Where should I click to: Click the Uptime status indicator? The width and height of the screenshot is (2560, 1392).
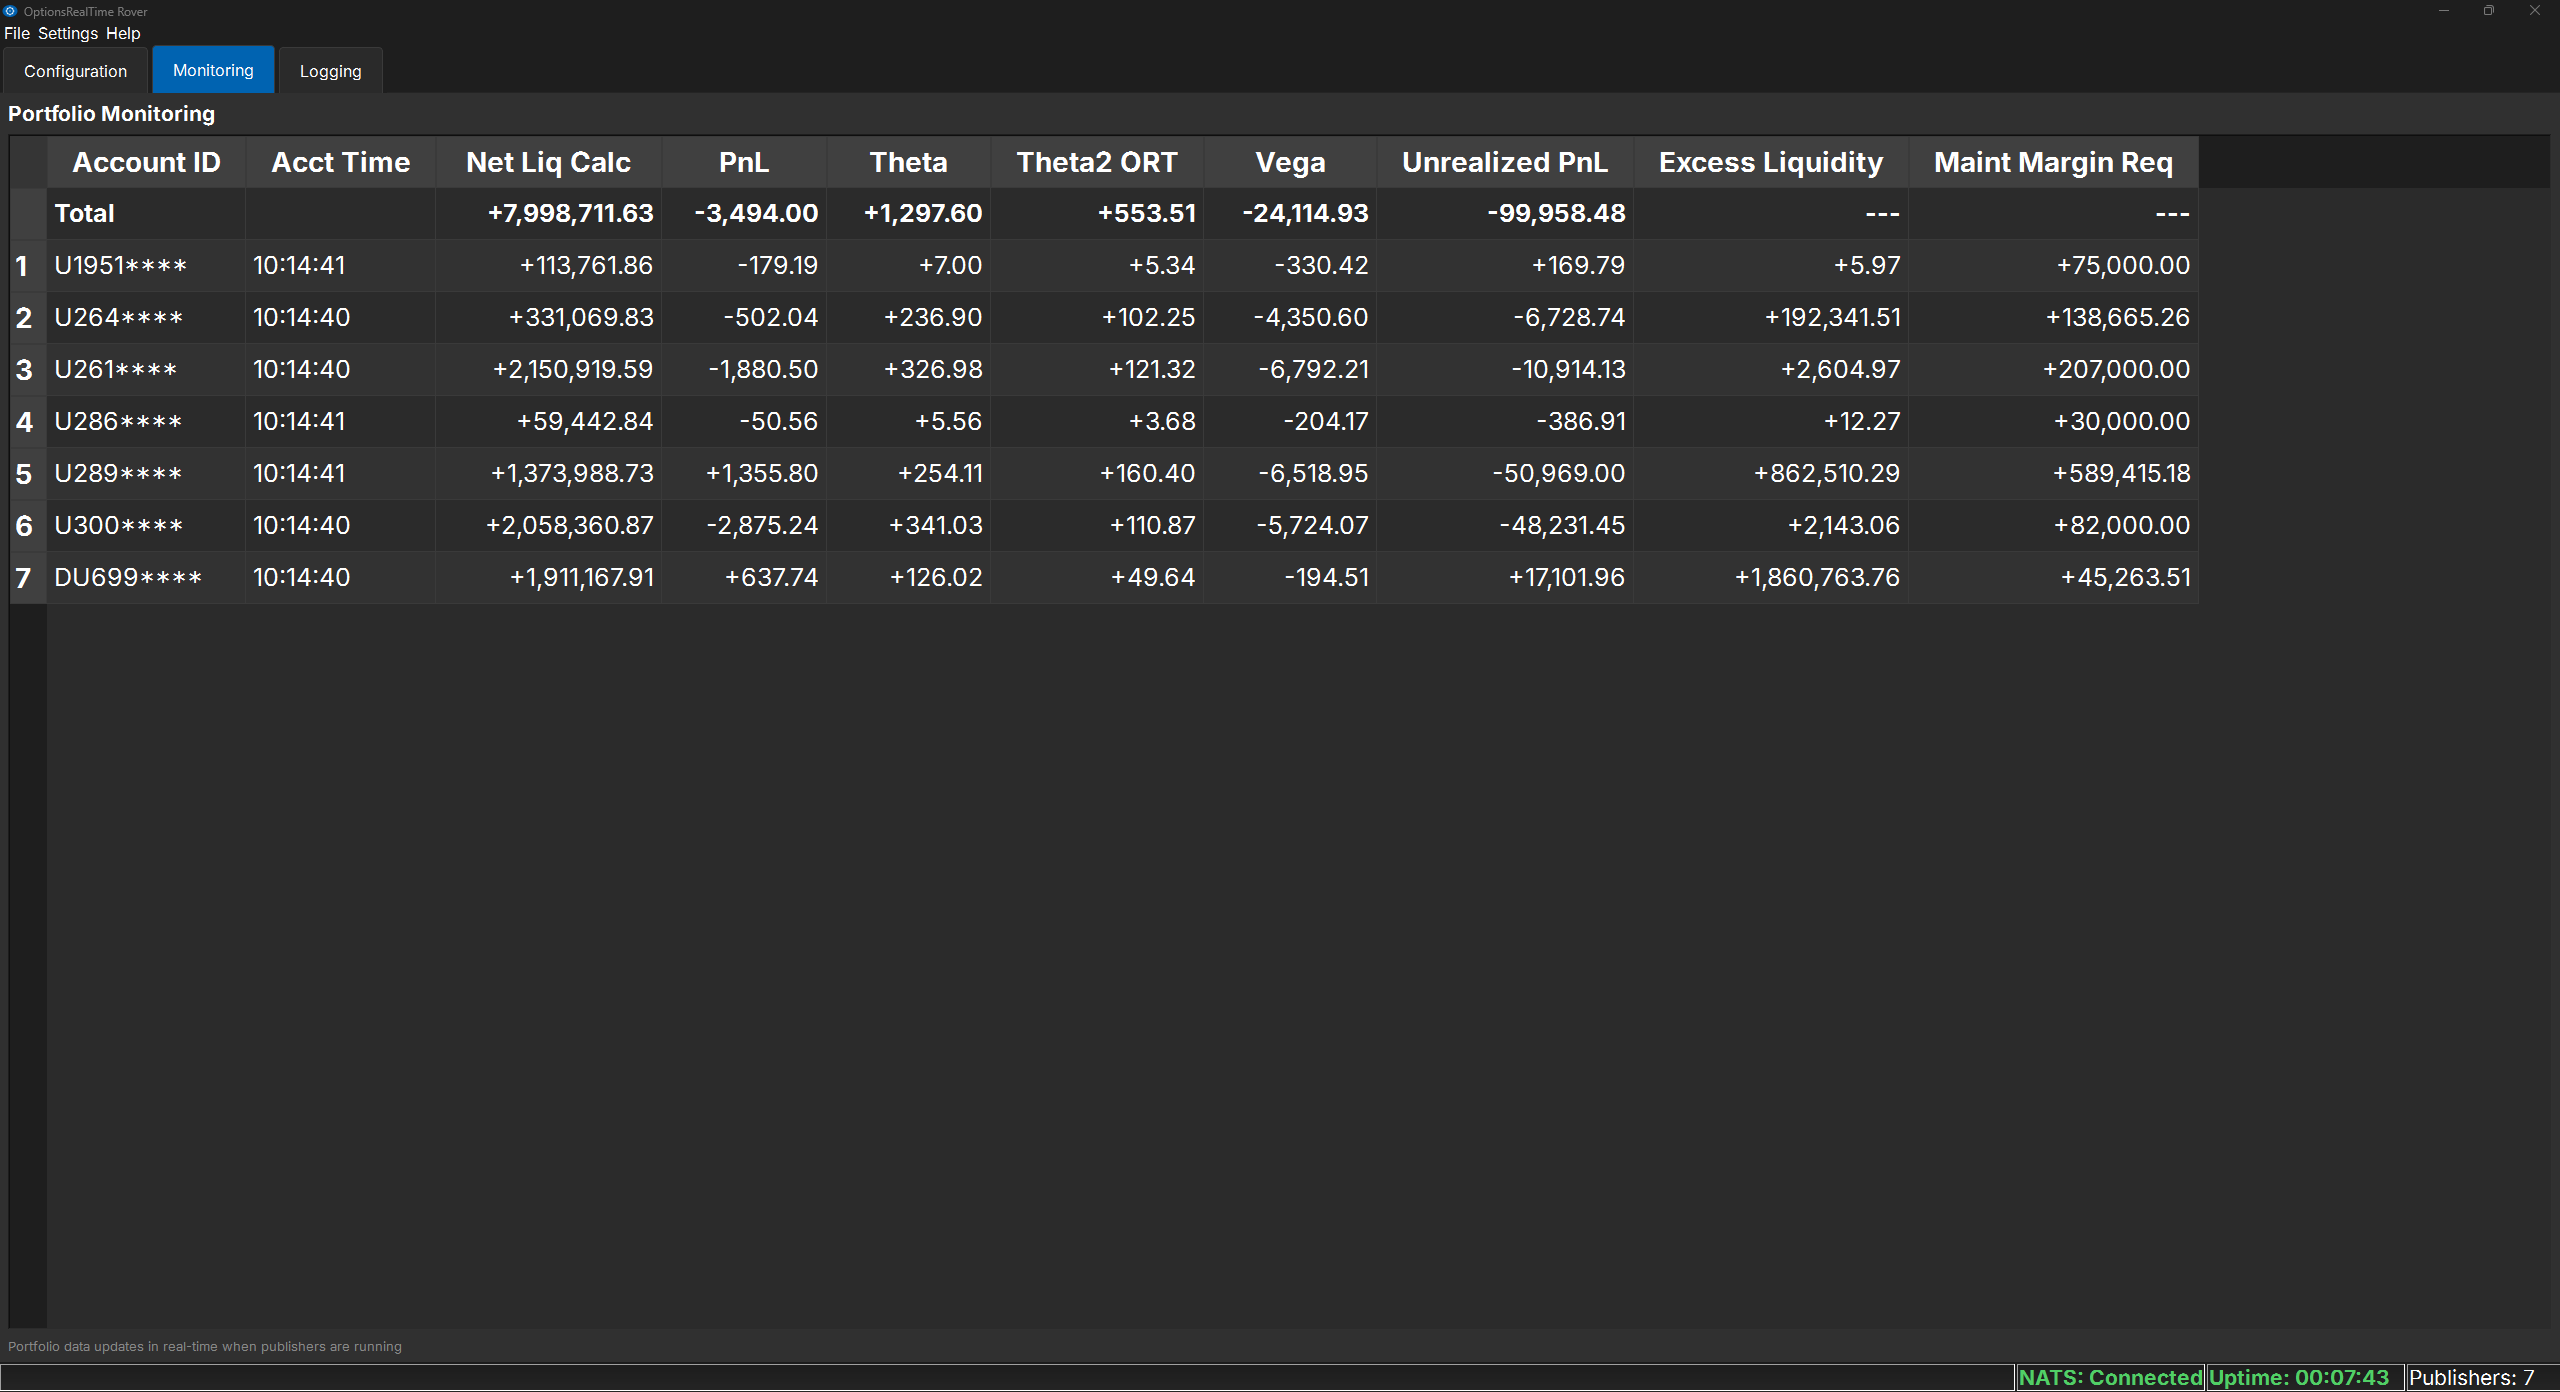[x=2299, y=1377]
